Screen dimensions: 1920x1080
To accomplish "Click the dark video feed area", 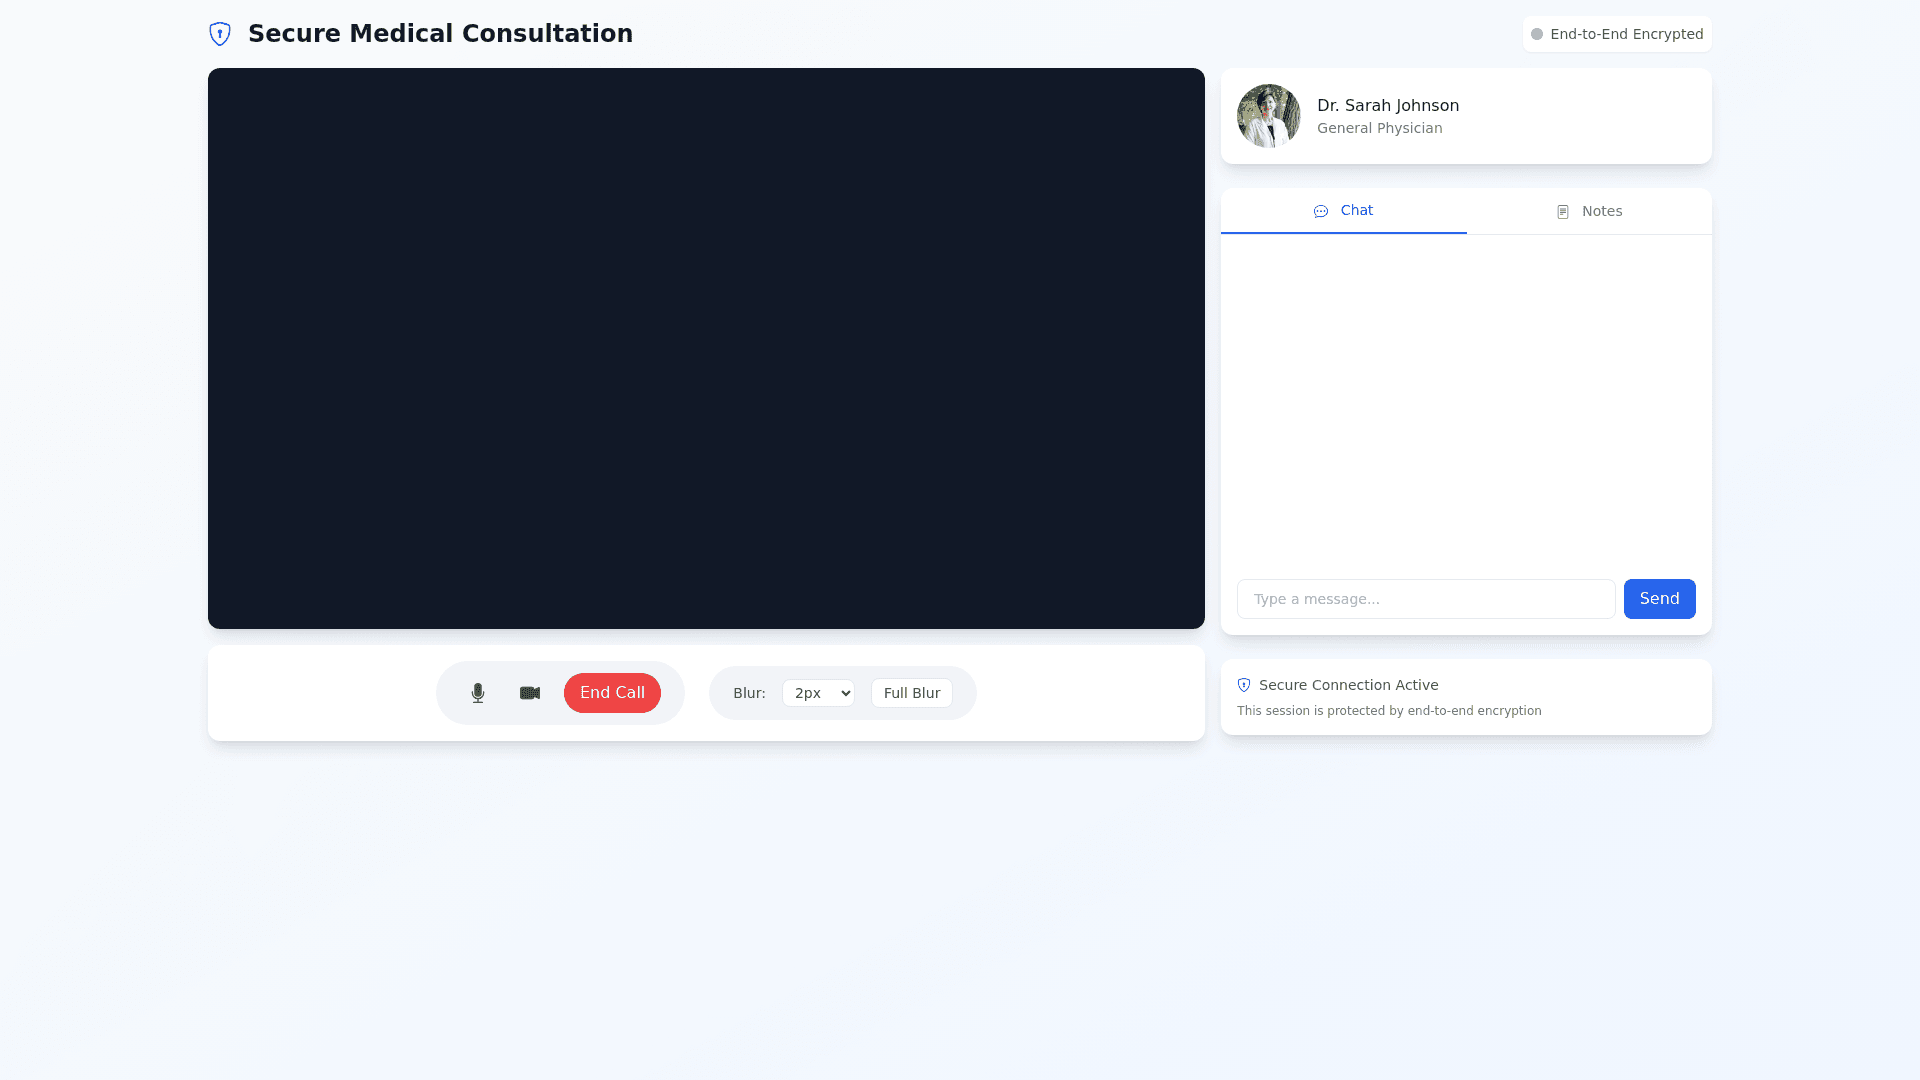I will click(706, 348).
